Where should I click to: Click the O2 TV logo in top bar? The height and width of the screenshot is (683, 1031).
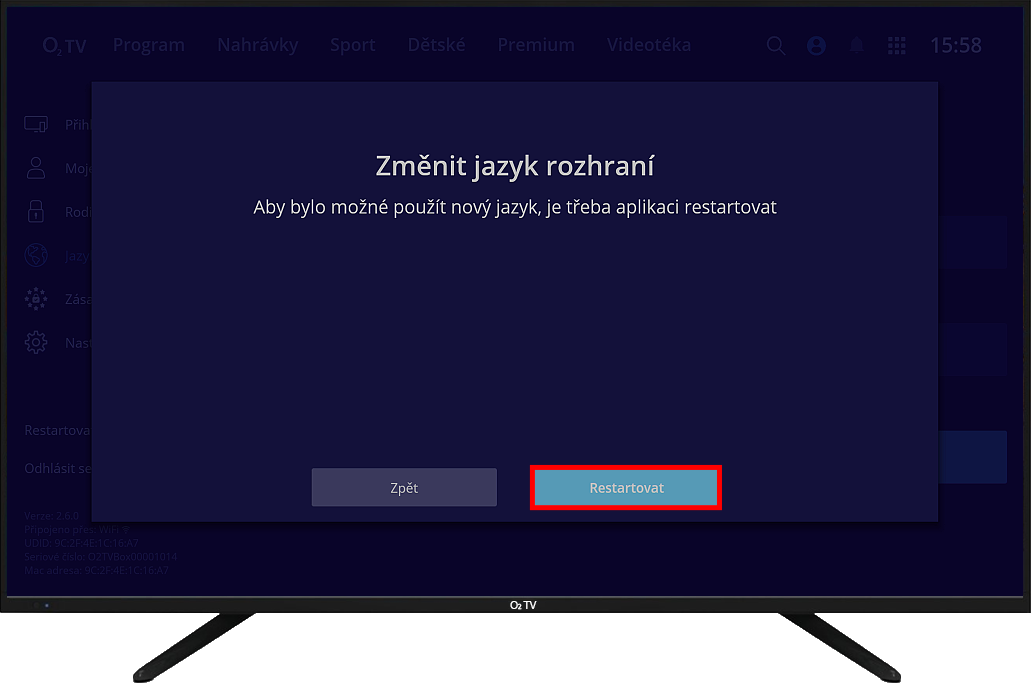pyautogui.click(x=64, y=45)
